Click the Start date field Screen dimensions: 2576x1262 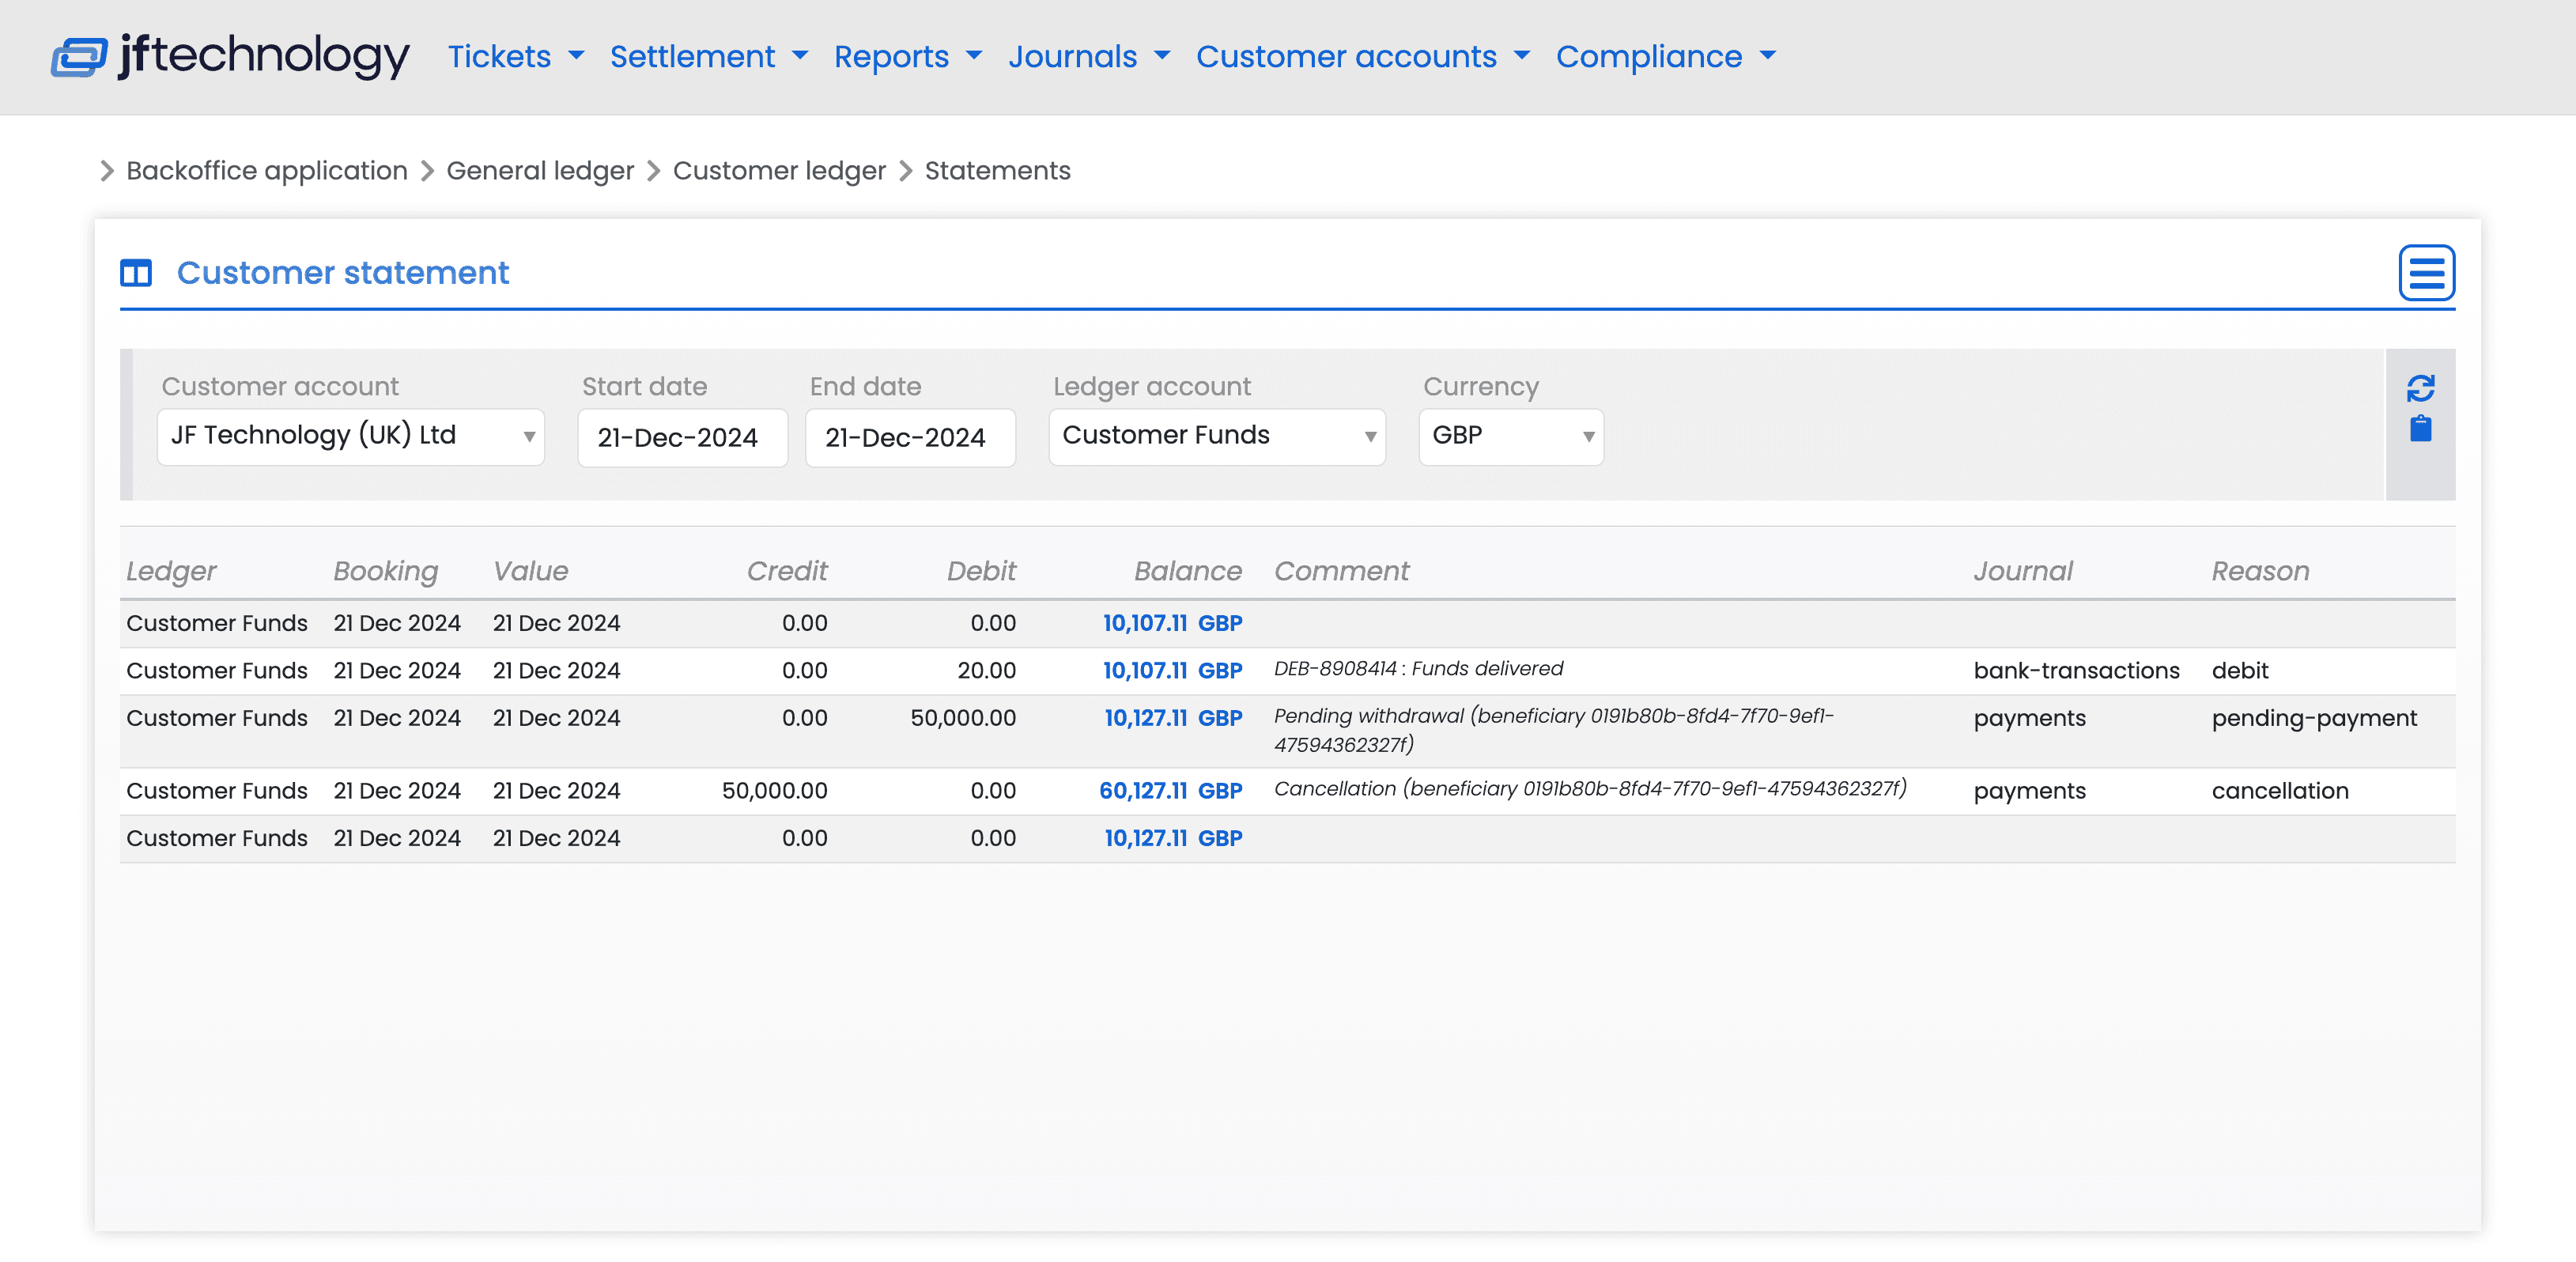(x=683, y=437)
